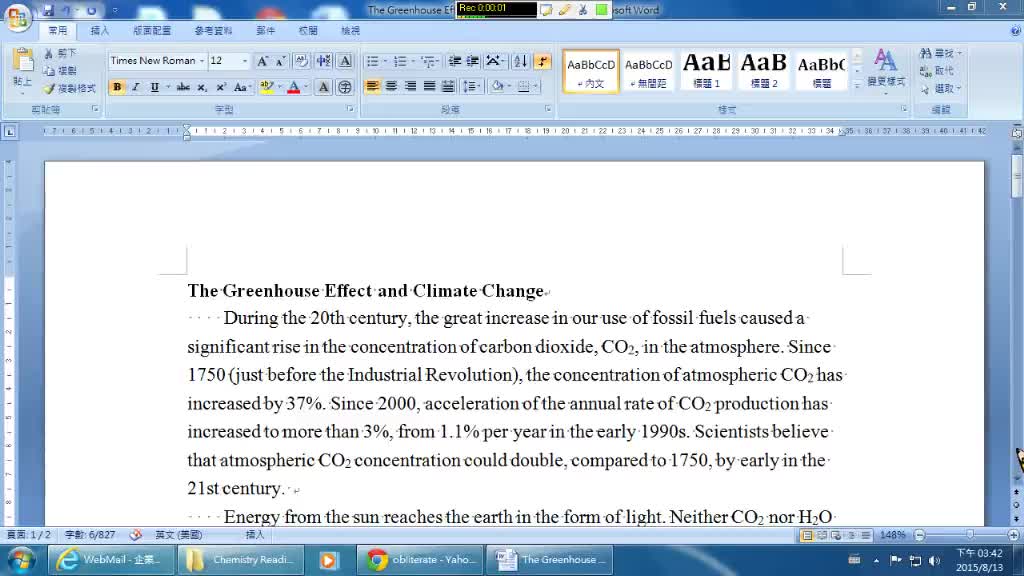Image resolution: width=1024 pixels, height=576 pixels.
Task: Toggle Strikethrough formatting
Action: (184, 87)
